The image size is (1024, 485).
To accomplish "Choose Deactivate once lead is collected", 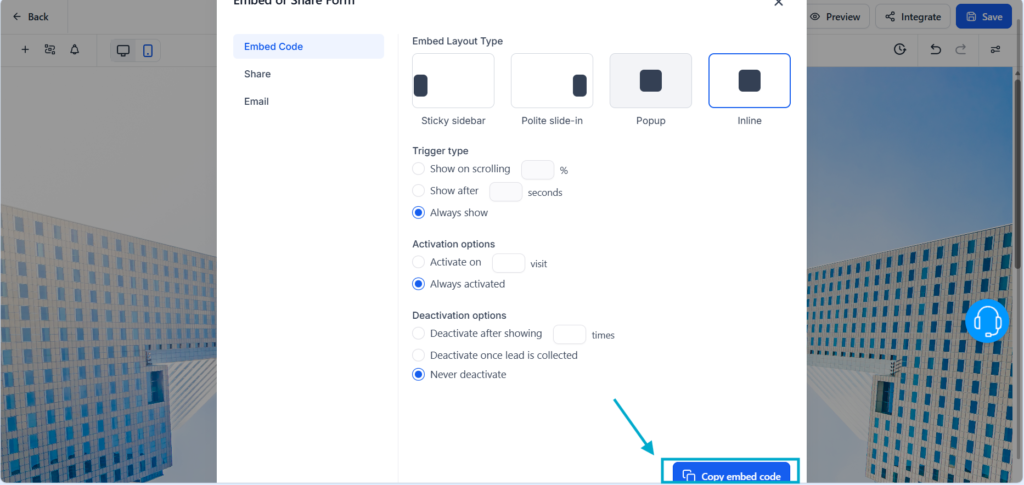I will [419, 355].
